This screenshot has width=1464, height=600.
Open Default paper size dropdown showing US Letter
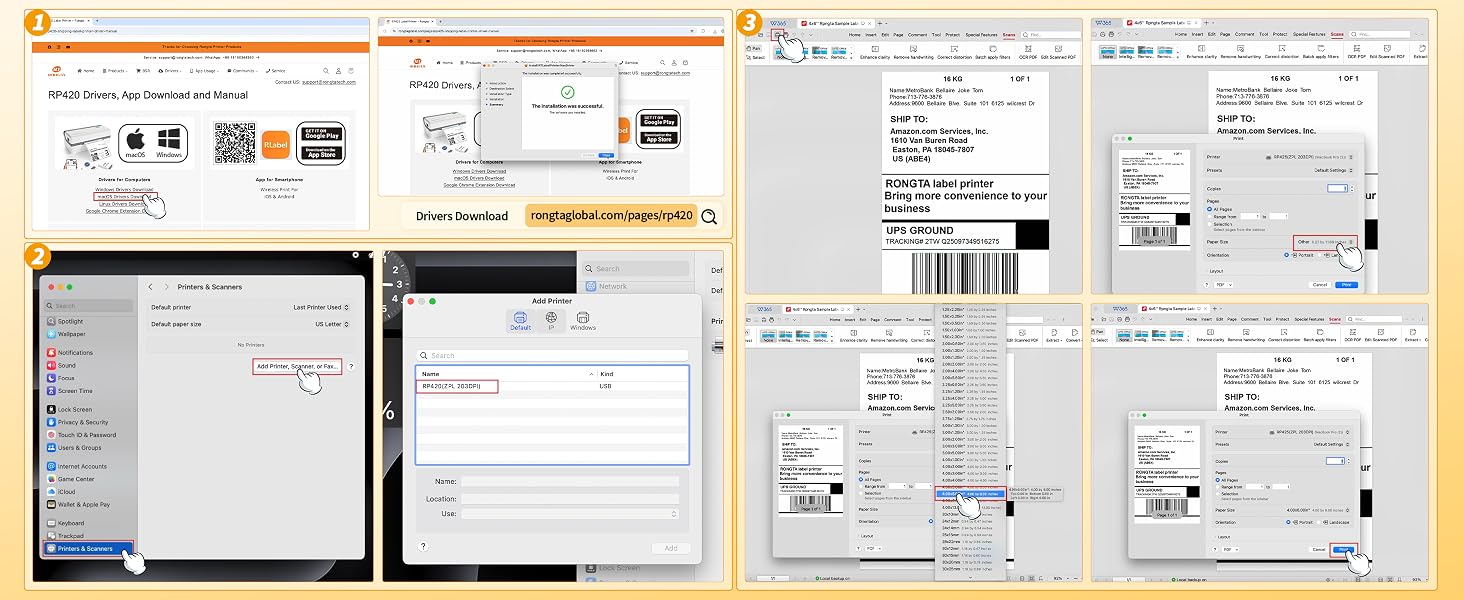click(332, 324)
